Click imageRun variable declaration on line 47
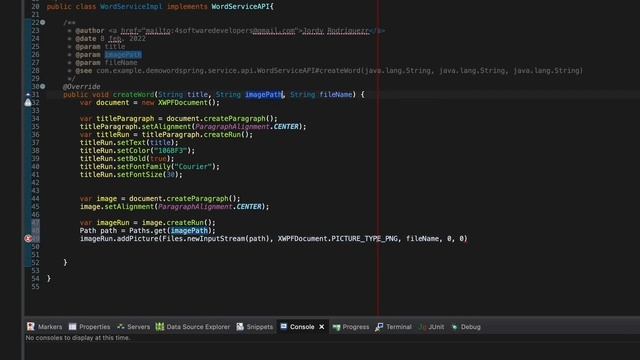The image size is (640, 360). pos(113,223)
